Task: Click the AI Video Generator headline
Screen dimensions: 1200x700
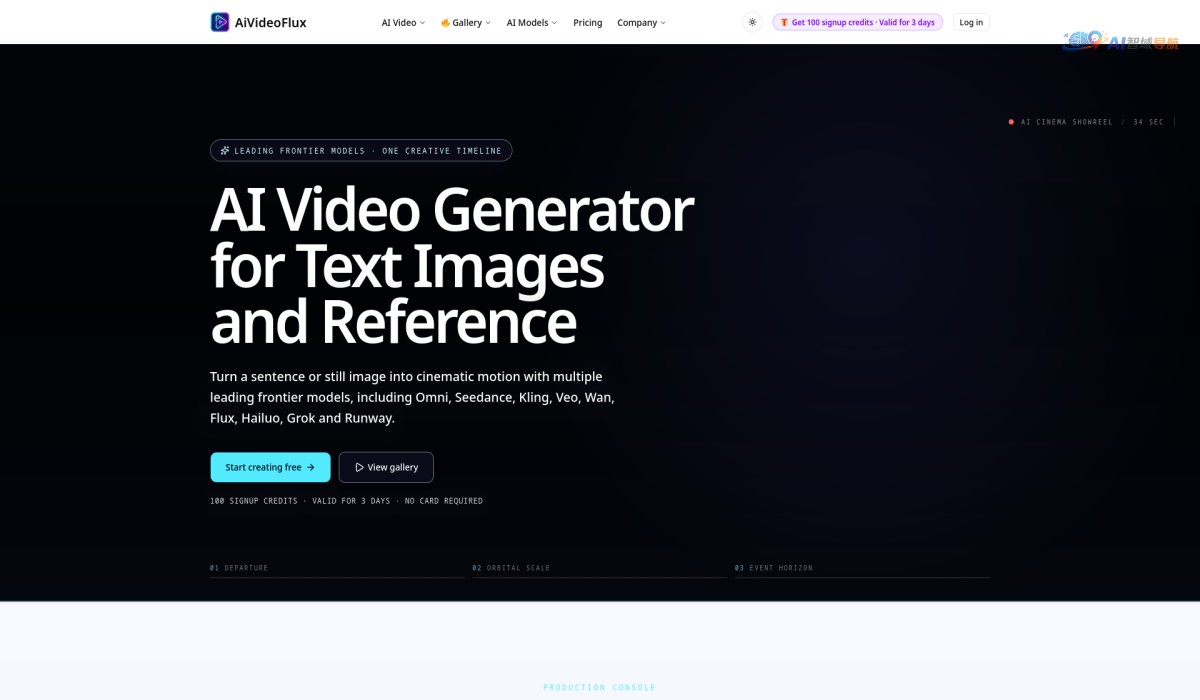Action: (452, 266)
